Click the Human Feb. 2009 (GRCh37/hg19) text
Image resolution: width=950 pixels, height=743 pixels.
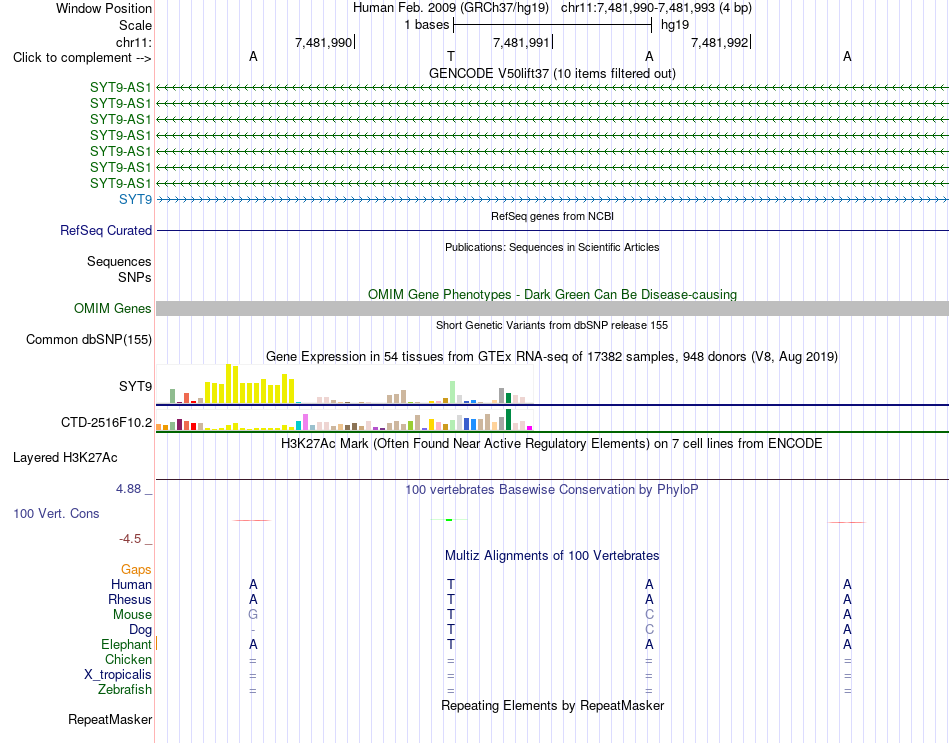[451, 8]
